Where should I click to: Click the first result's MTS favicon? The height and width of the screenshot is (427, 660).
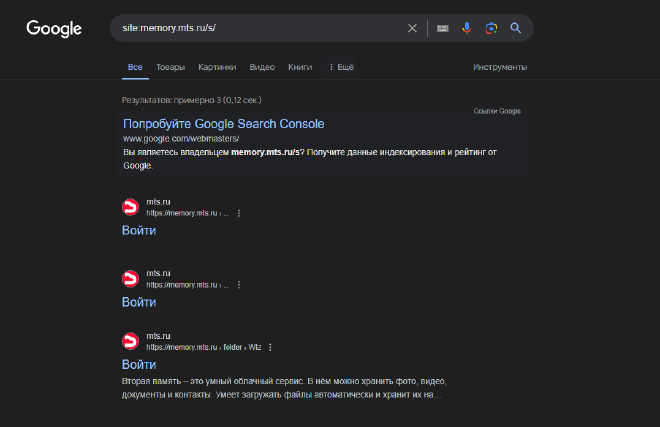(130, 207)
